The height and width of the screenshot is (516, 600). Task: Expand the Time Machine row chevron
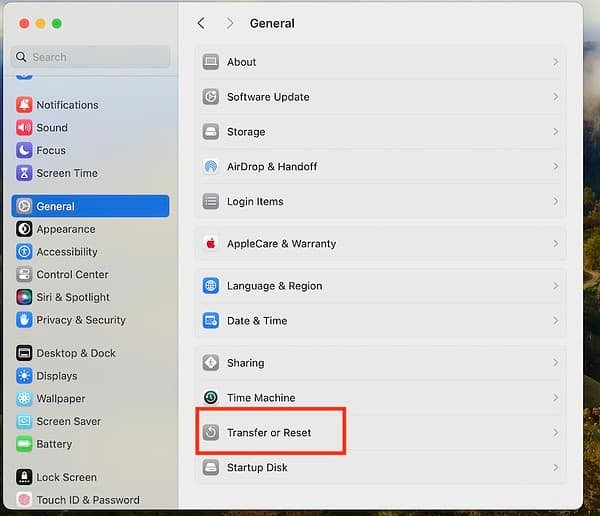pyautogui.click(x=556, y=397)
